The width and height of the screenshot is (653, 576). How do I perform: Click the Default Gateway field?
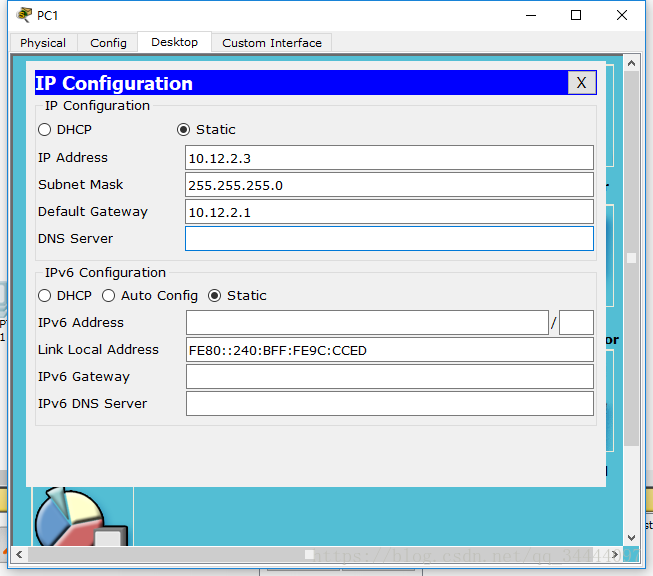point(389,212)
